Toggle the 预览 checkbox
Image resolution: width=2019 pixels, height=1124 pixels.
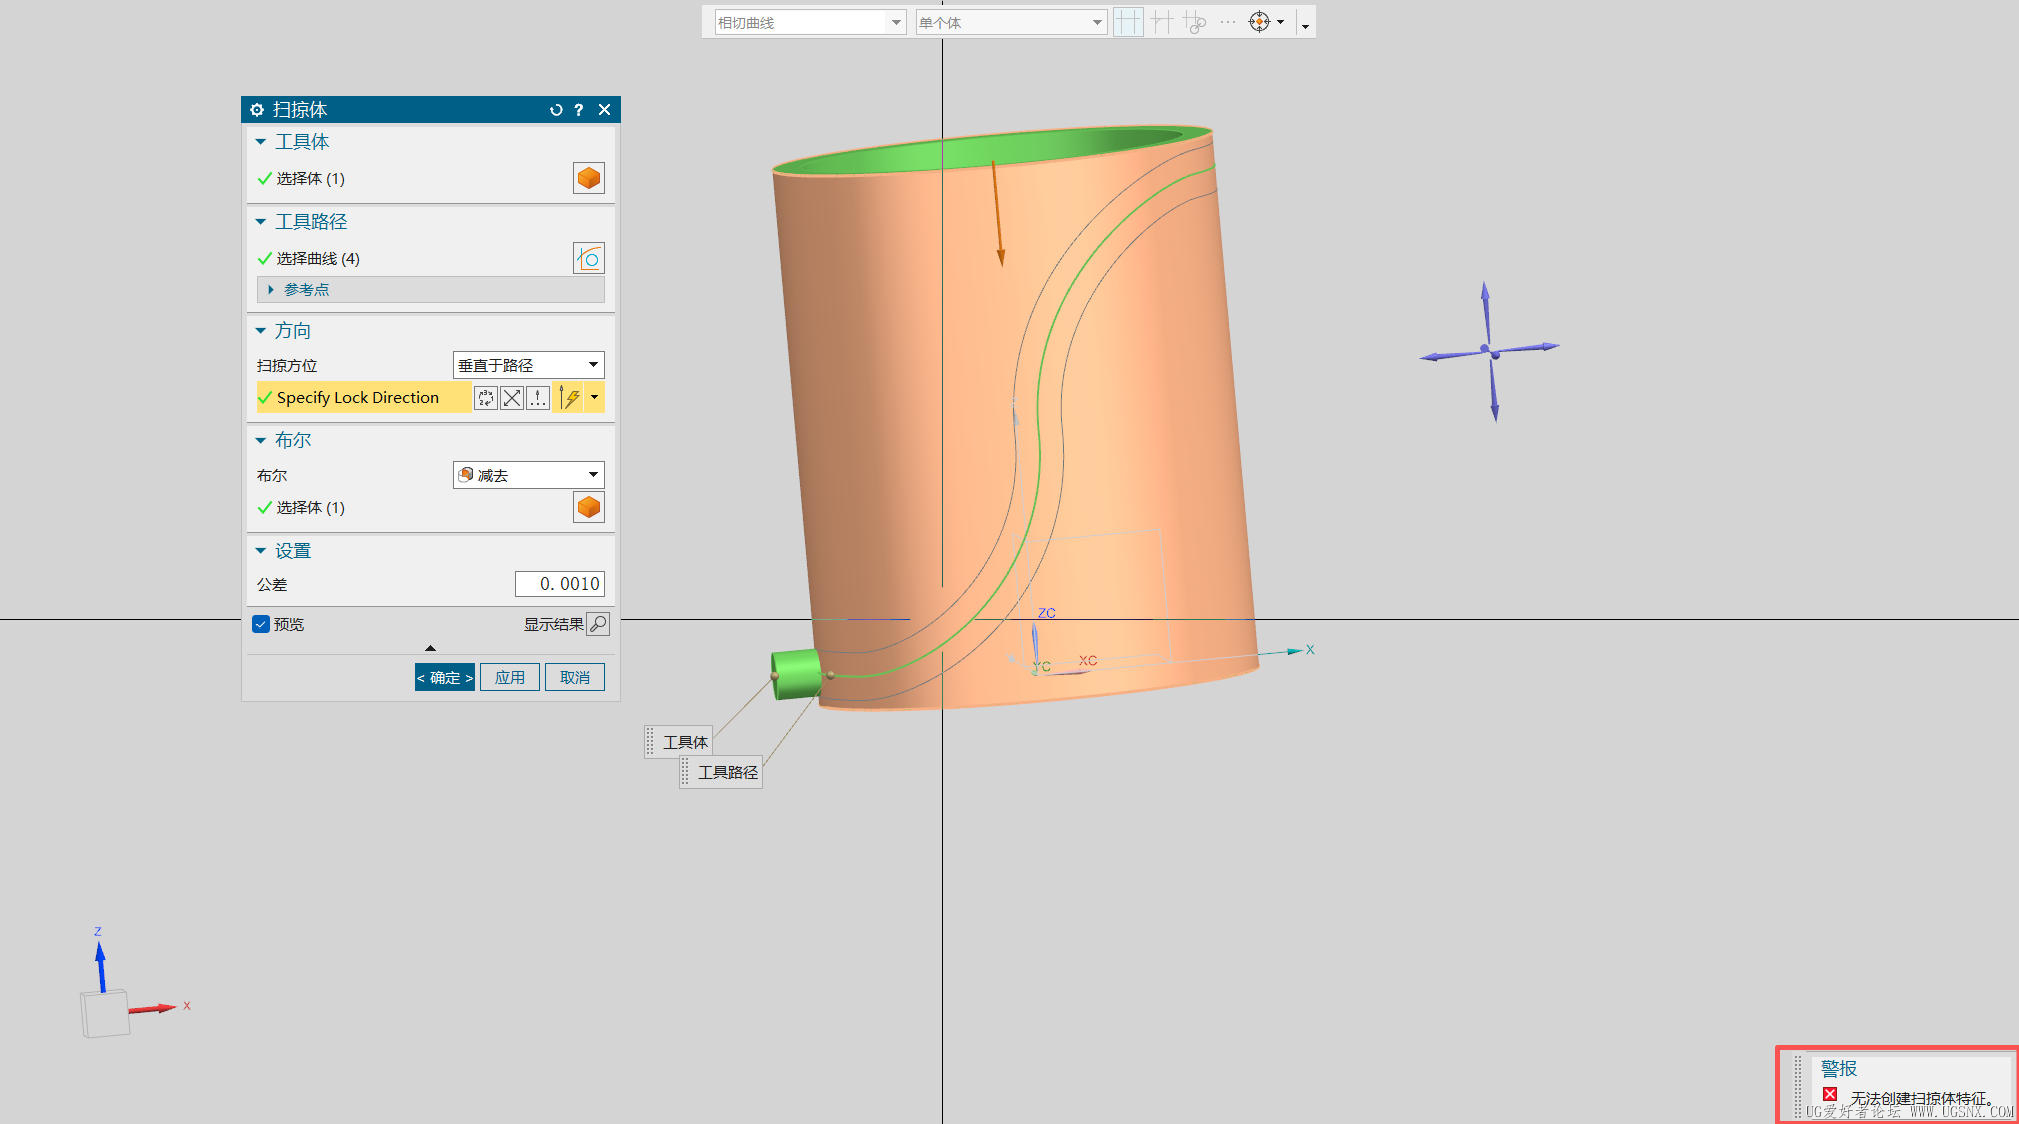pyautogui.click(x=261, y=624)
